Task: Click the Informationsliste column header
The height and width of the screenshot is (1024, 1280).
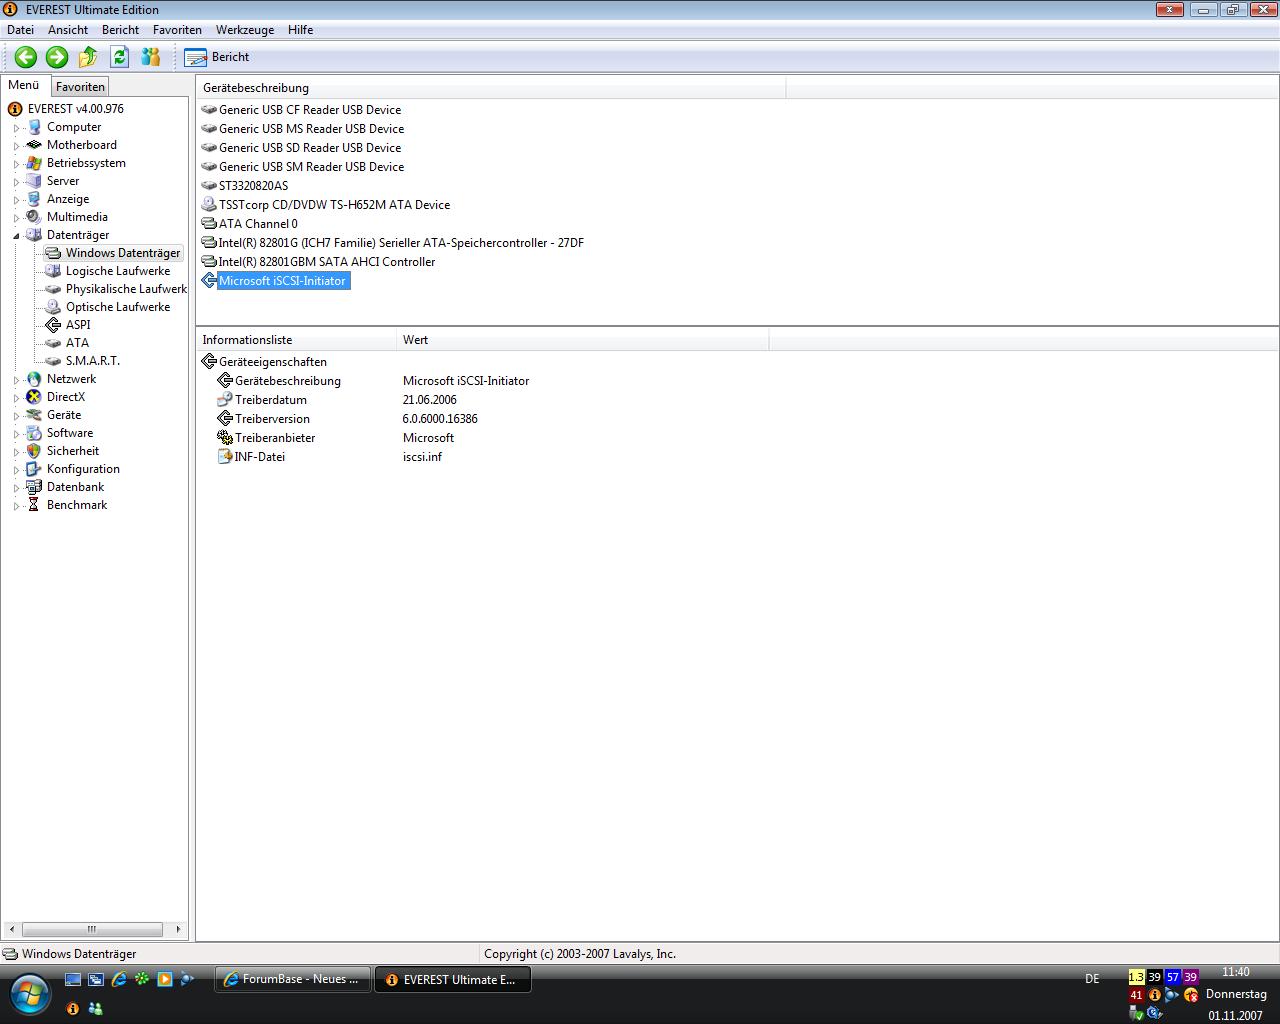Action: (x=297, y=340)
